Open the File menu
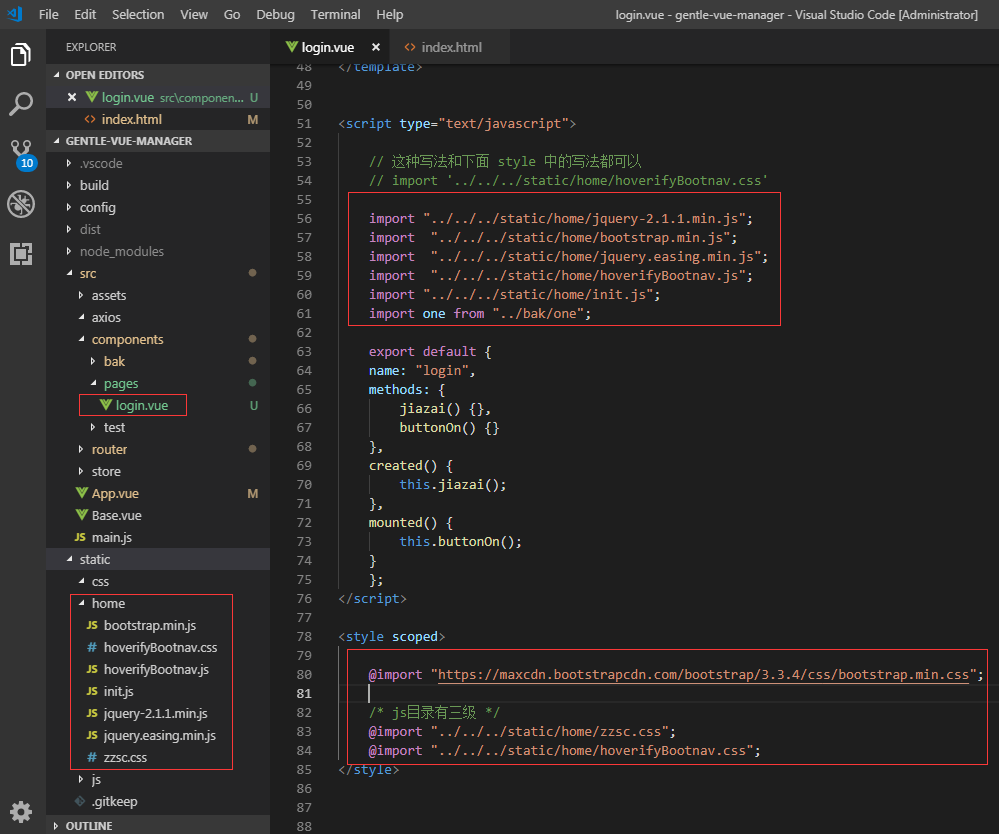 (48, 14)
